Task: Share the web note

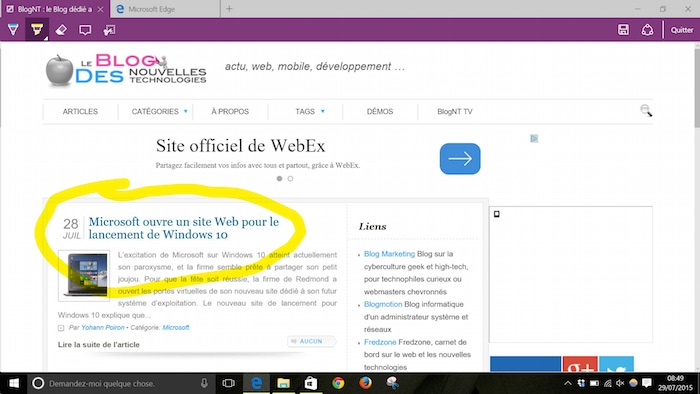Action: (x=647, y=30)
